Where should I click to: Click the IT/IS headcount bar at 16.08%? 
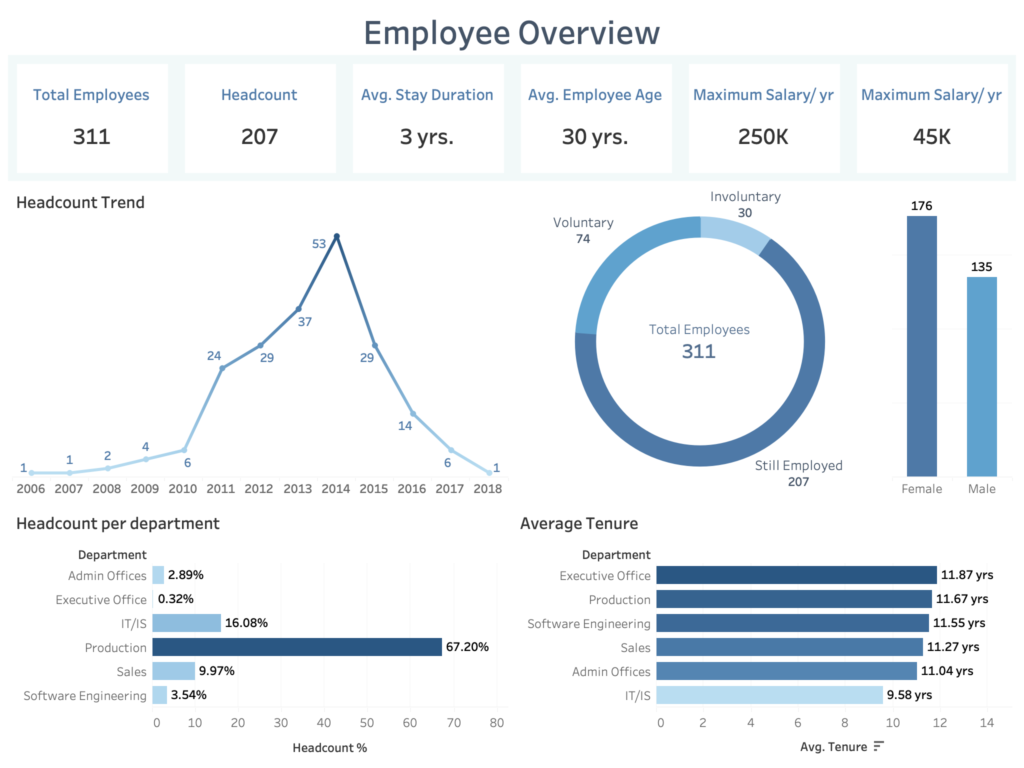pyautogui.click(x=186, y=623)
